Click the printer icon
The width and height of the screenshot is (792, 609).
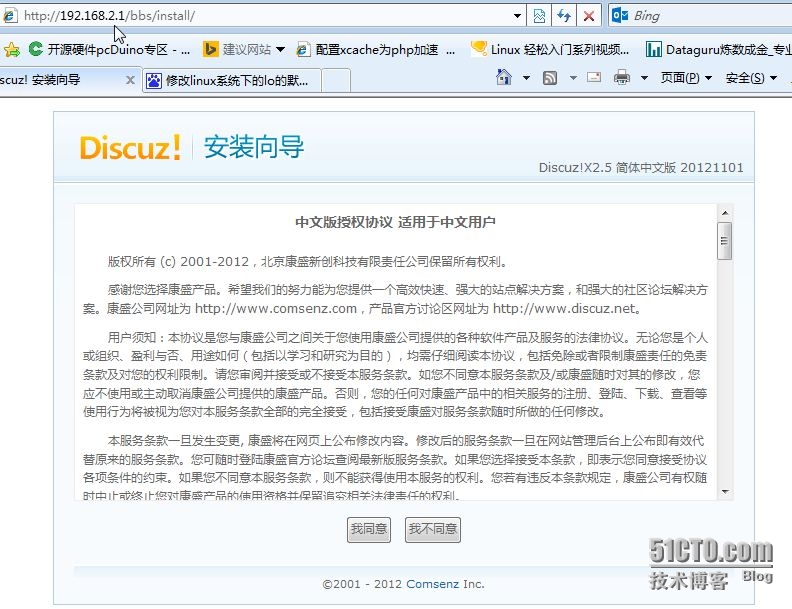[x=622, y=78]
